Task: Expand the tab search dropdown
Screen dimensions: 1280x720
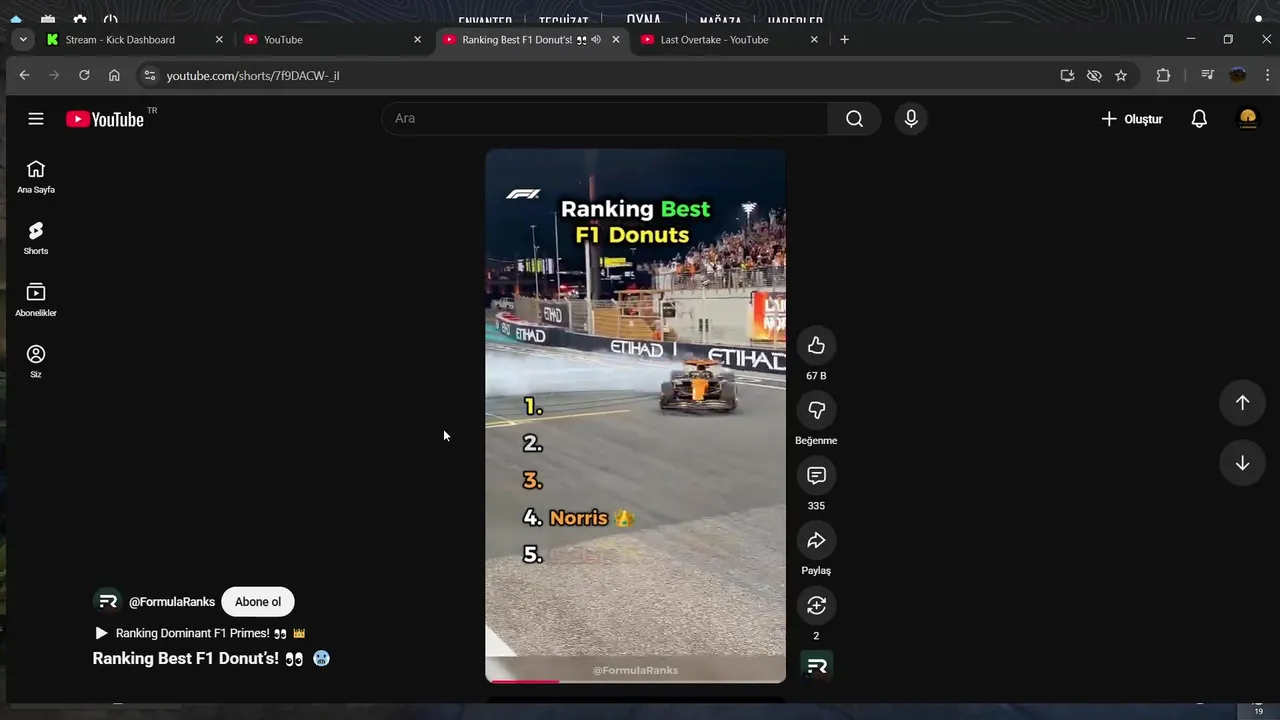Action: pyautogui.click(x=22, y=39)
